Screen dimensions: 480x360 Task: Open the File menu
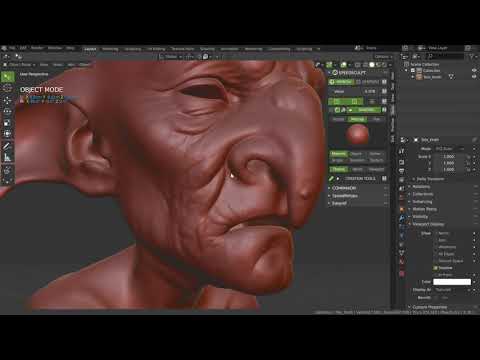pos(12,48)
